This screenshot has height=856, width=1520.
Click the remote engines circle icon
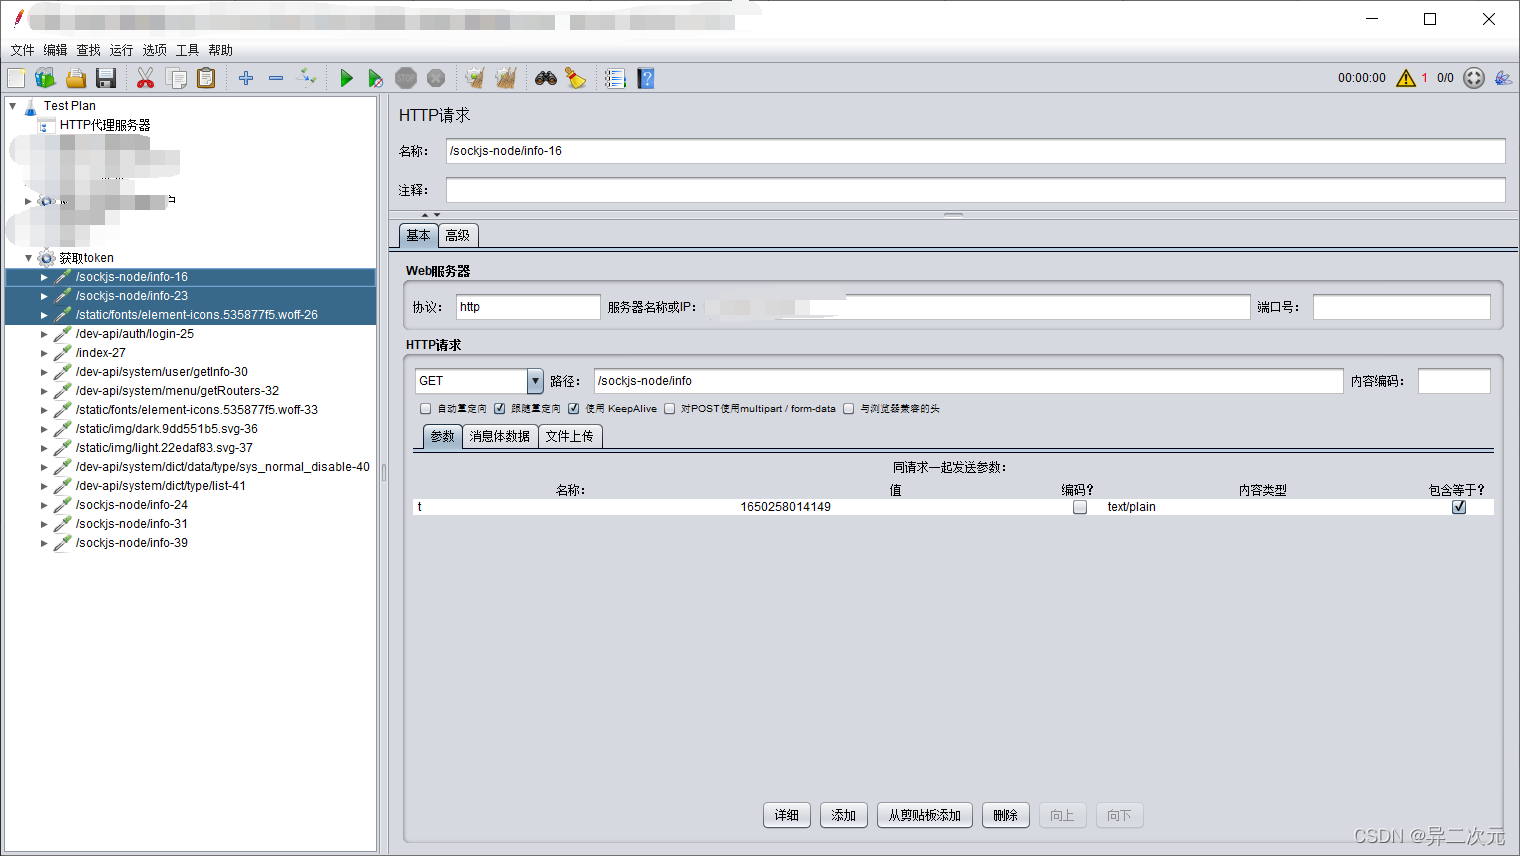coord(1474,78)
